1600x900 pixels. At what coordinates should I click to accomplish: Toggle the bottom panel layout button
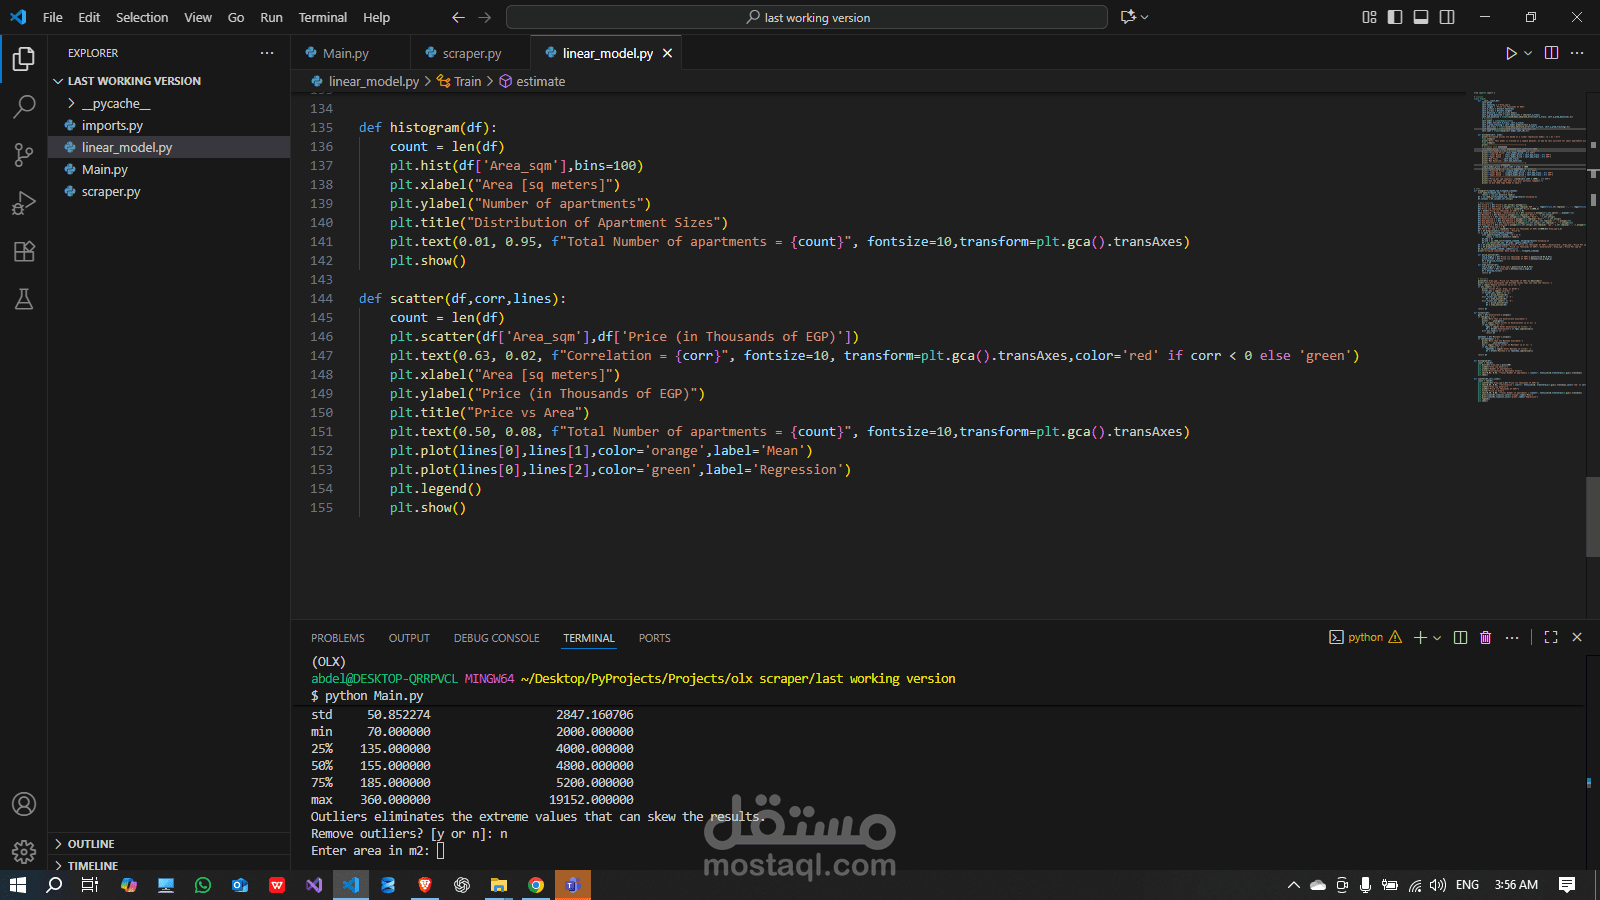(1421, 17)
